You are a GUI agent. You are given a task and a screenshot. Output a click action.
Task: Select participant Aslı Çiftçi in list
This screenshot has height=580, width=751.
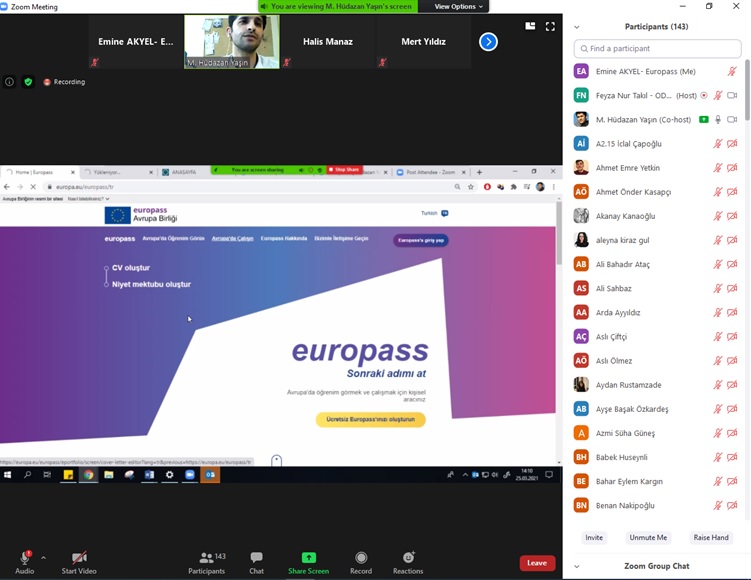[657, 337]
